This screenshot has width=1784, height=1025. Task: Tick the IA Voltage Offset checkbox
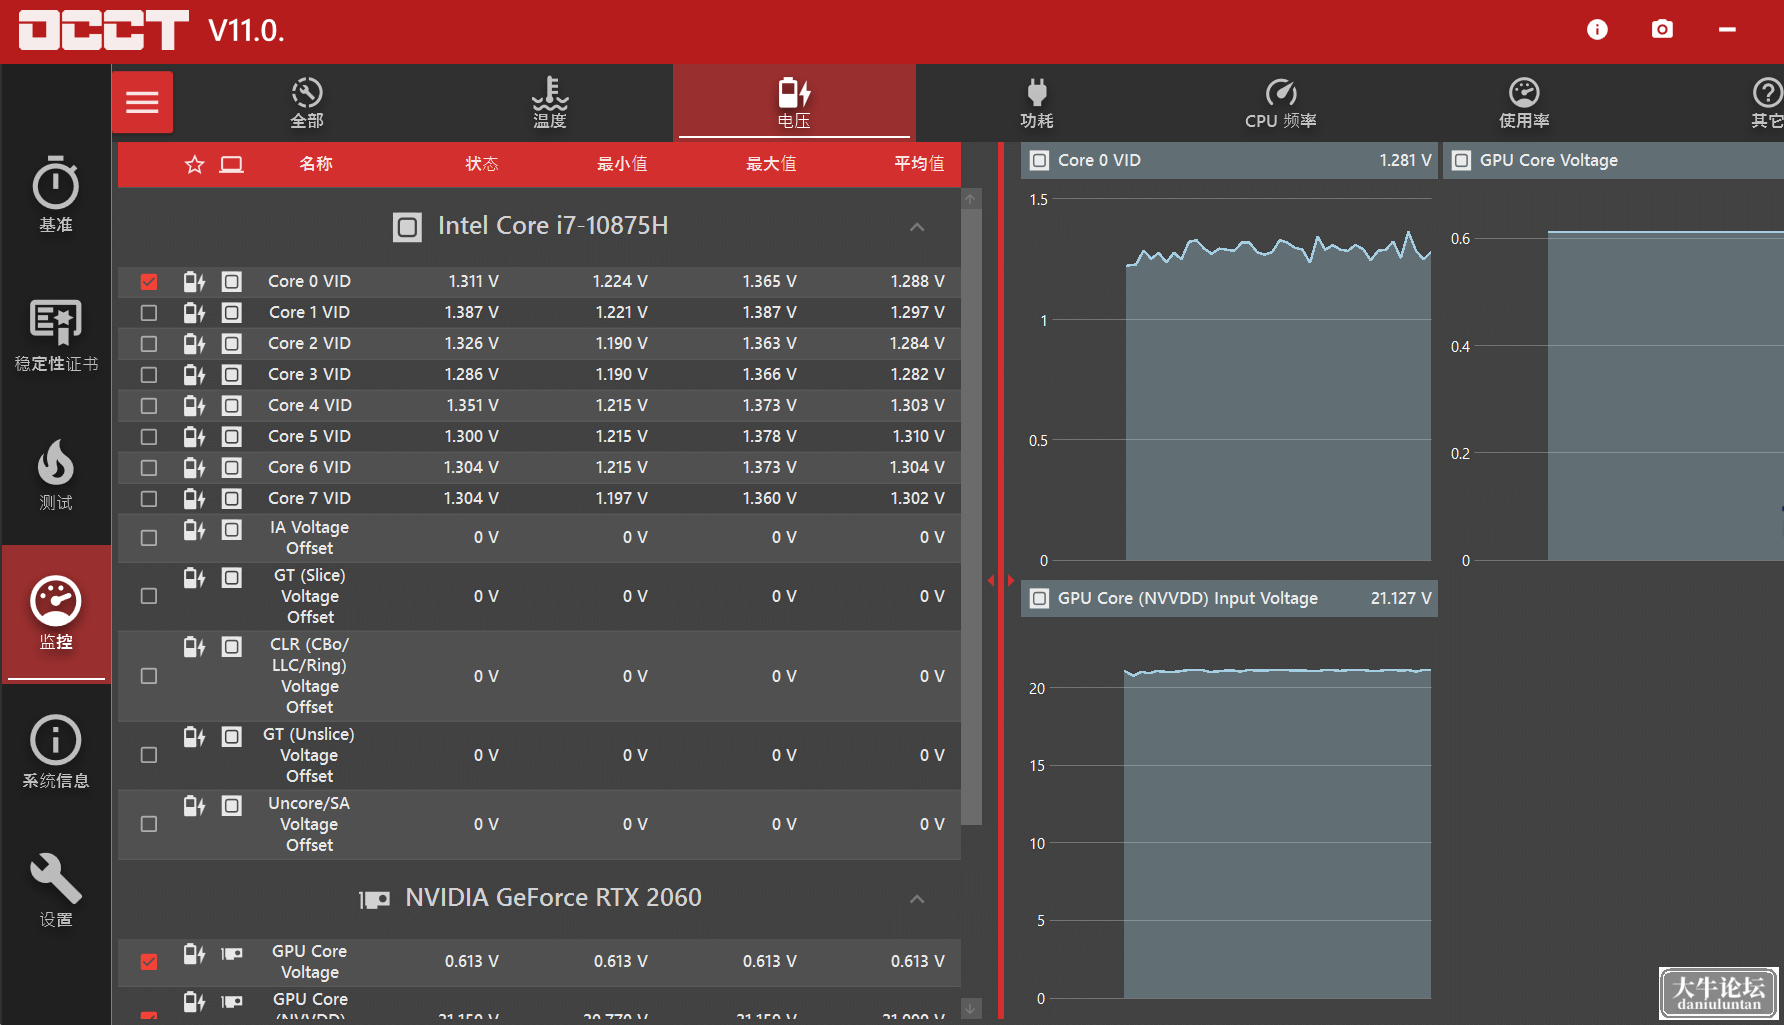coord(149,538)
